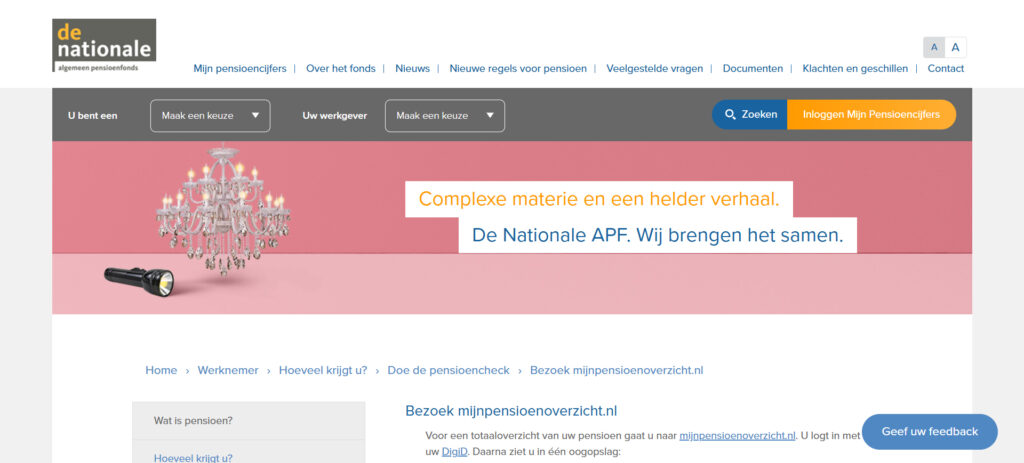Expand the 'Uw werkgever' dropdown
Screen dimensions: 1024x463
click(x=445, y=116)
